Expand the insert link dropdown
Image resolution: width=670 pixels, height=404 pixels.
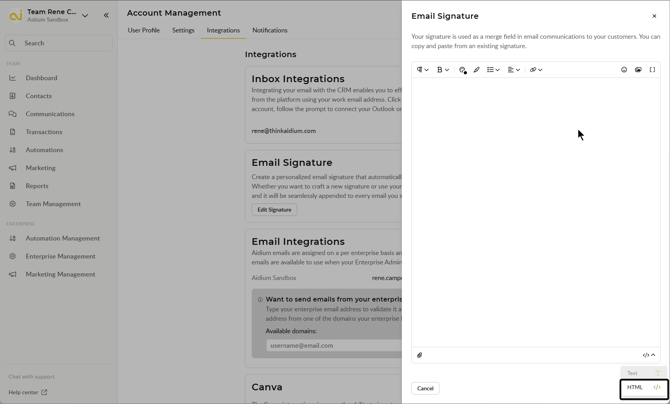click(535, 70)
